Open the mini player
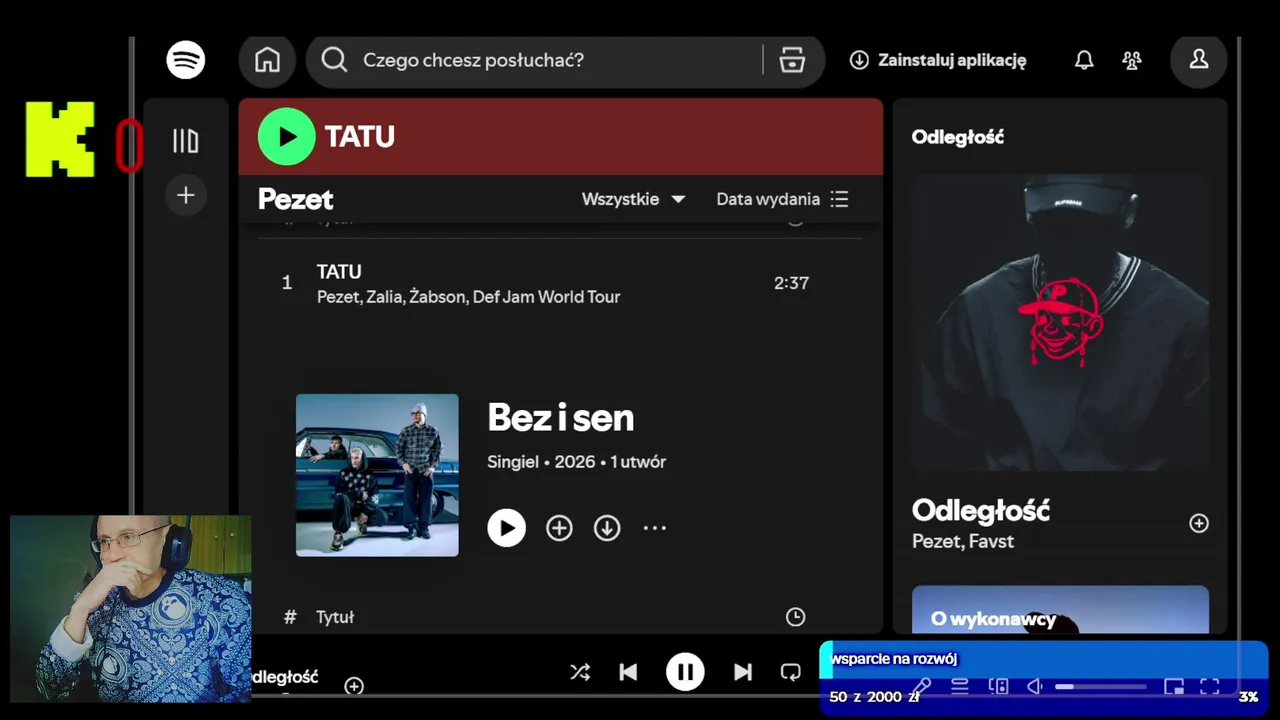The width and height of the screenshot is (1280, 720). click(x=1174, y=686)
